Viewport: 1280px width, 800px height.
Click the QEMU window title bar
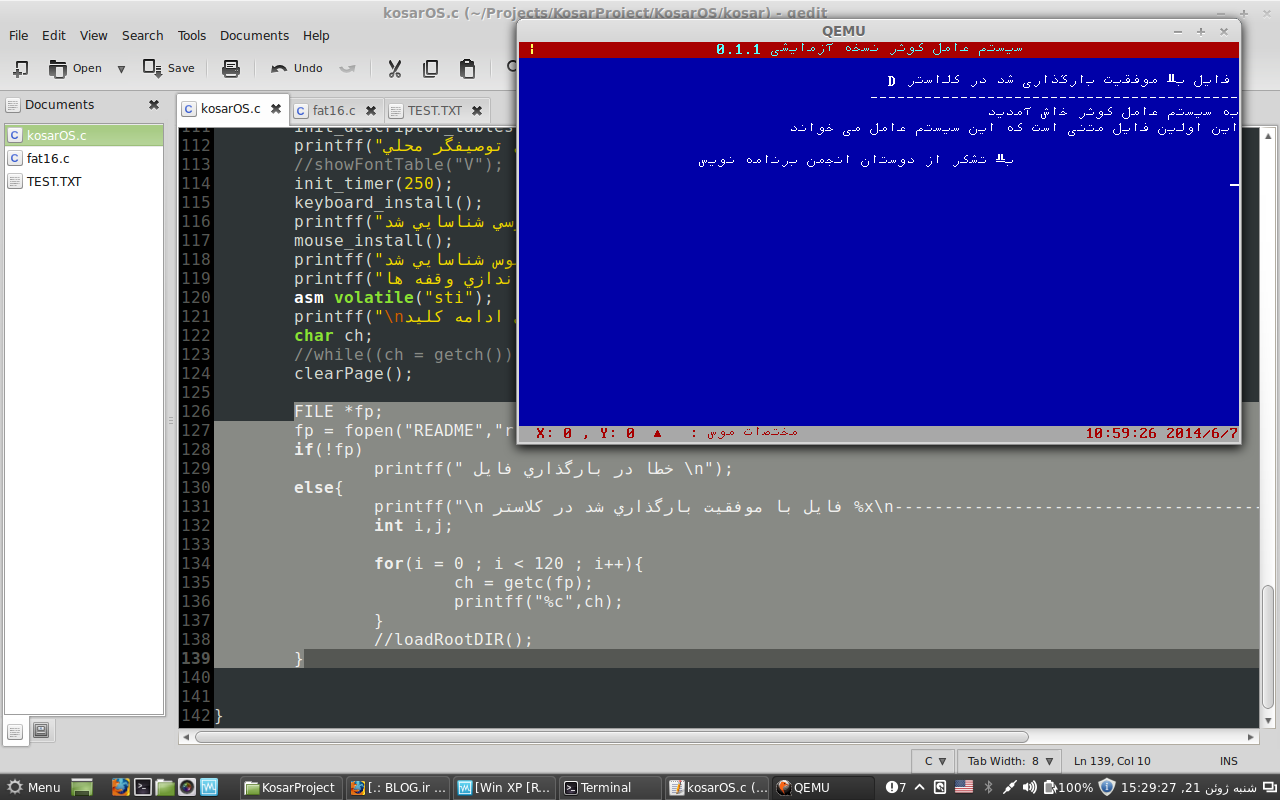[879, 30]
